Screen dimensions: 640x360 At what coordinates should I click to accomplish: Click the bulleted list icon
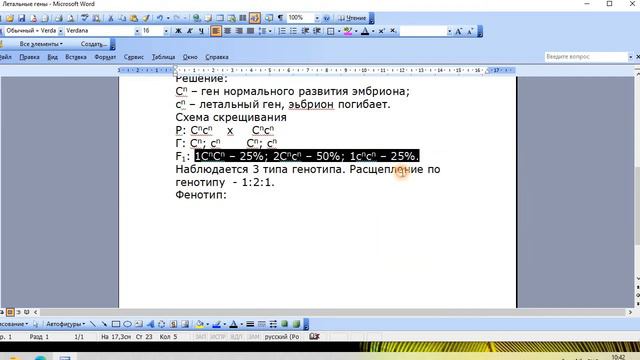point(293,31)
